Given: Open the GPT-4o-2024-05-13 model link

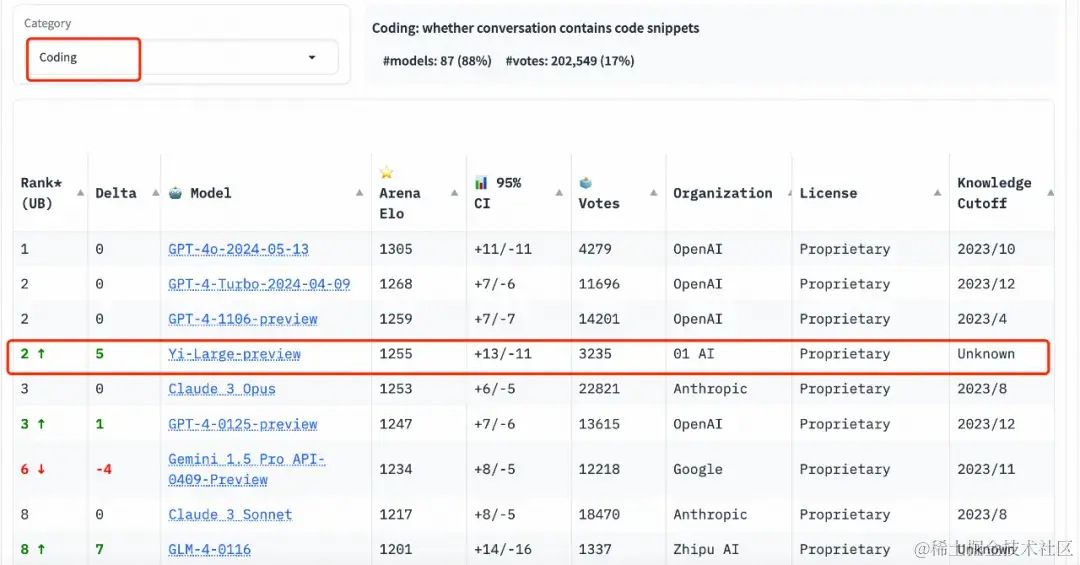Looking at the screenshot, I should point(238,249).
